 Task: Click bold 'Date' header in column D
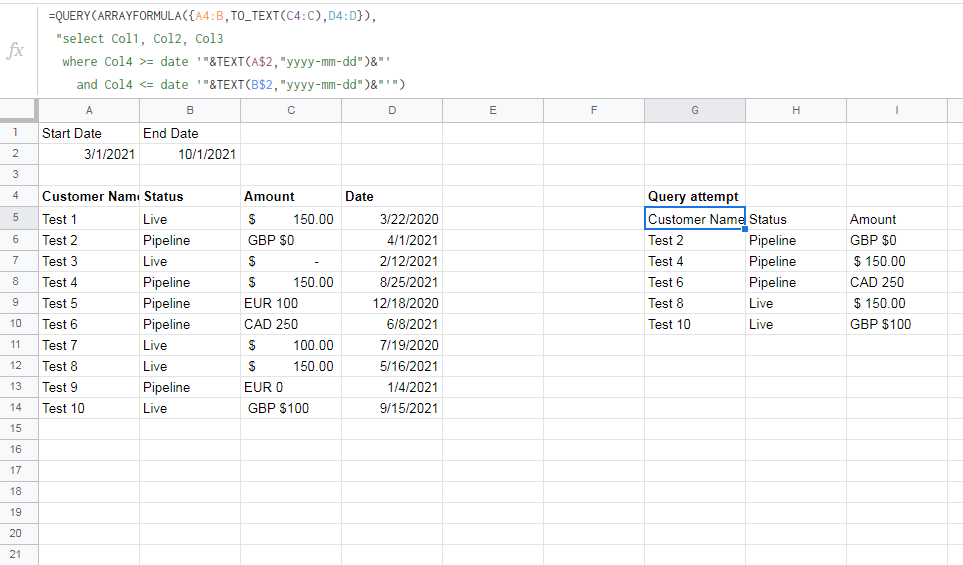coord(392,197)
